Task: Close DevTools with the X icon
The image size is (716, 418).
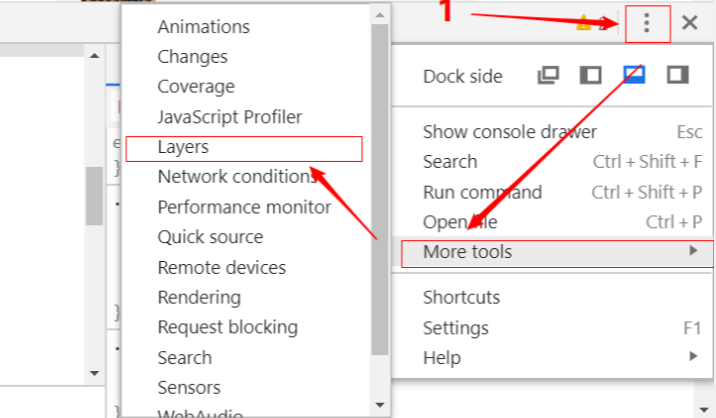Action: pos(689,23)
